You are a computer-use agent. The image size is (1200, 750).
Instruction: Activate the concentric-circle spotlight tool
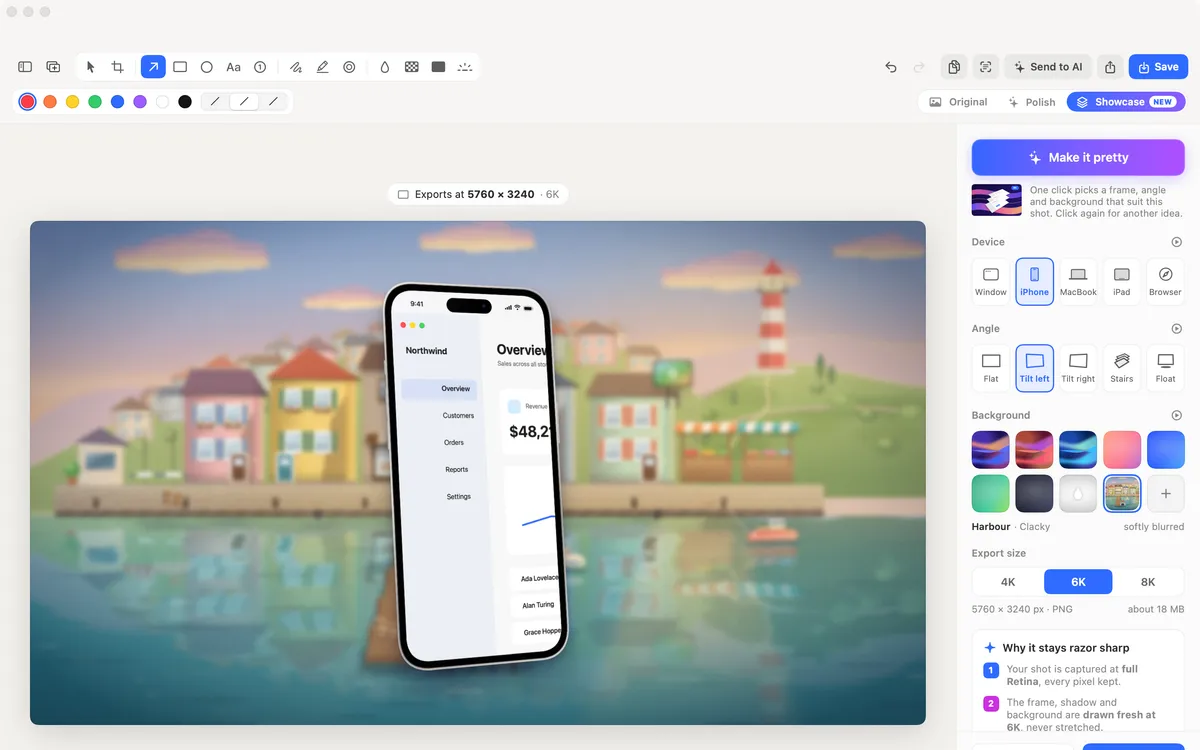pyautogui.click(x=349, y=67)
